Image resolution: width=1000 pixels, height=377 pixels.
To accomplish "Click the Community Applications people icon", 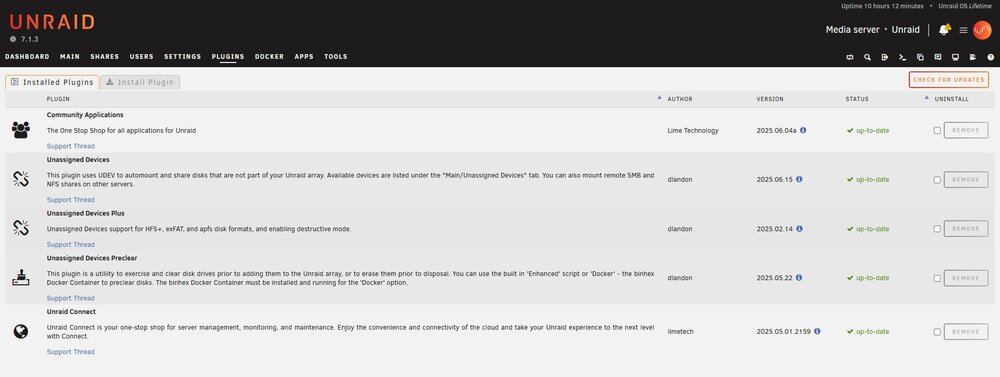I will point(20,130).
